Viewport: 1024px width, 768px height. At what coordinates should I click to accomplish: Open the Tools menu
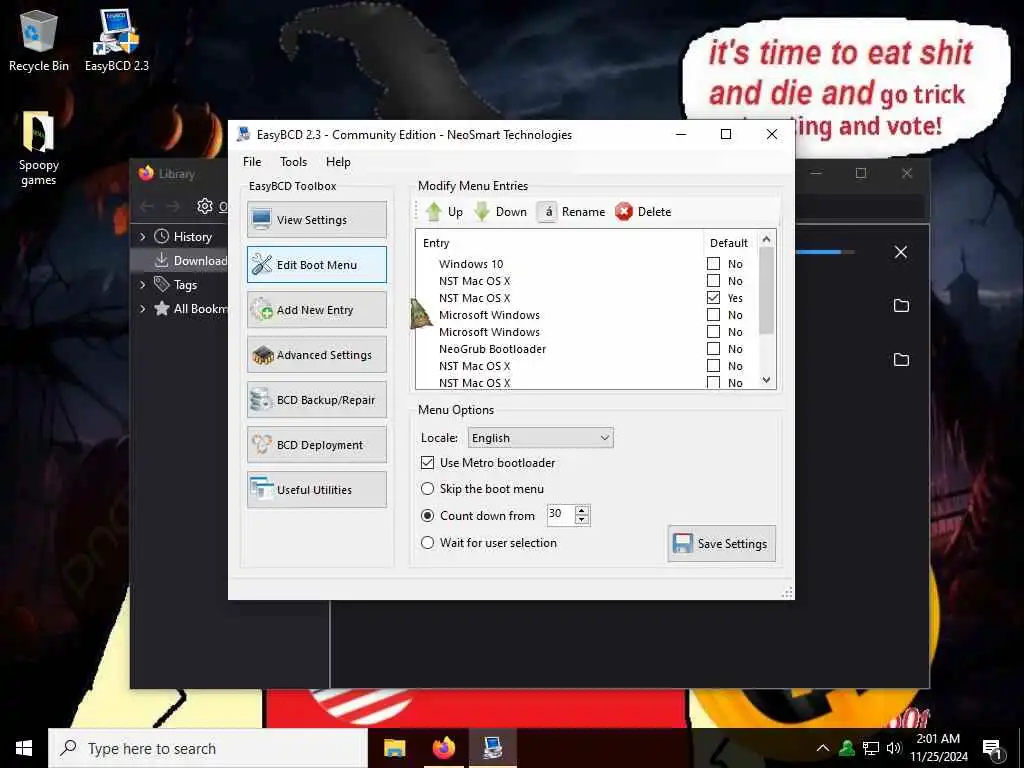tap(293, 162)
